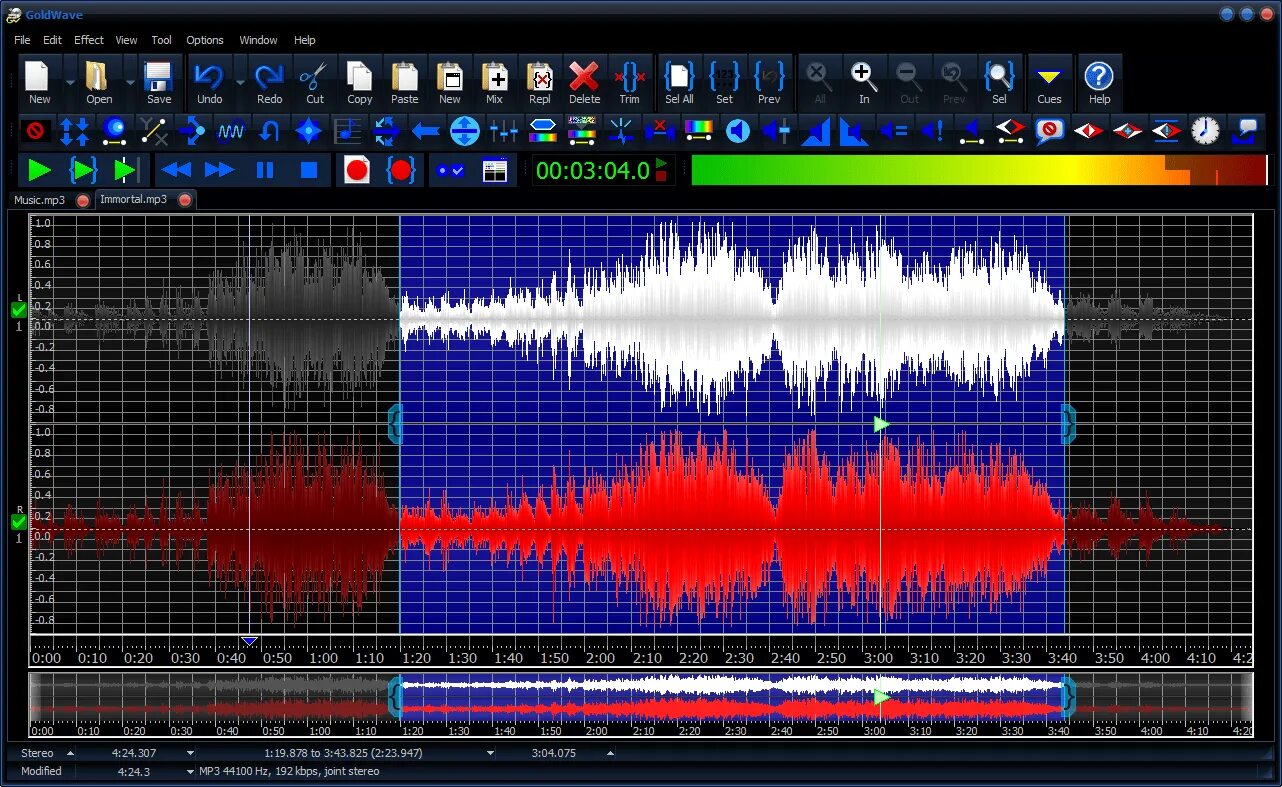Select the Cut tool
Viewport: 1282px width, 787px height.
pos(314,82)
